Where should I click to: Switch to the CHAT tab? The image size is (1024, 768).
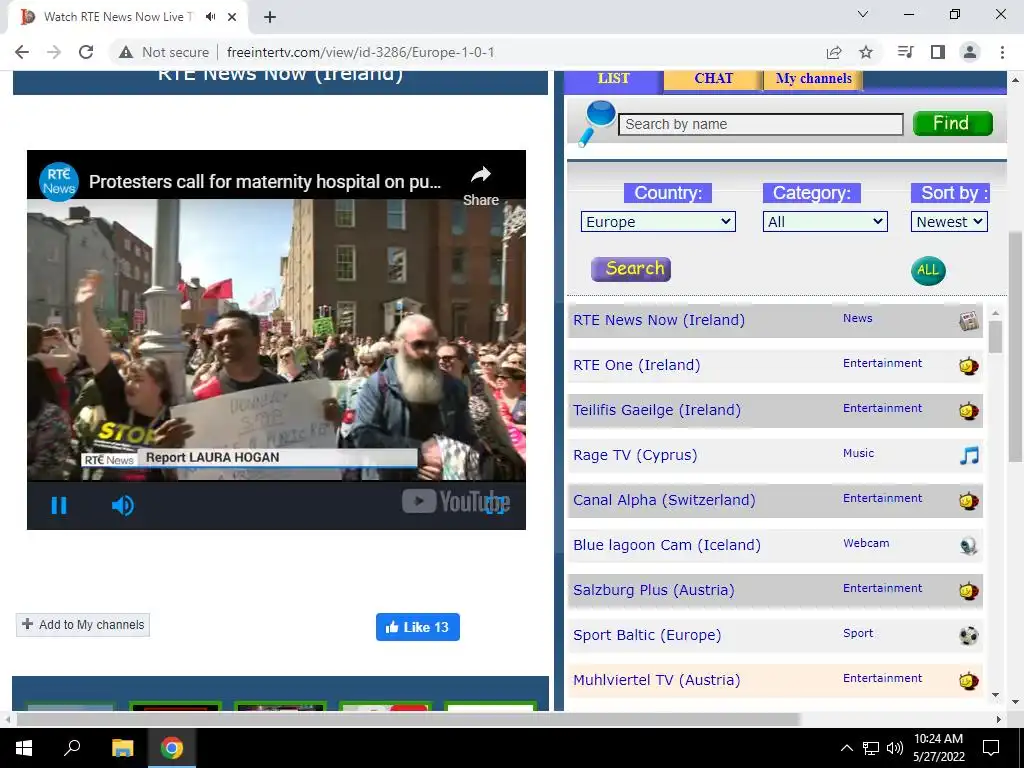[x=713, y=78]
